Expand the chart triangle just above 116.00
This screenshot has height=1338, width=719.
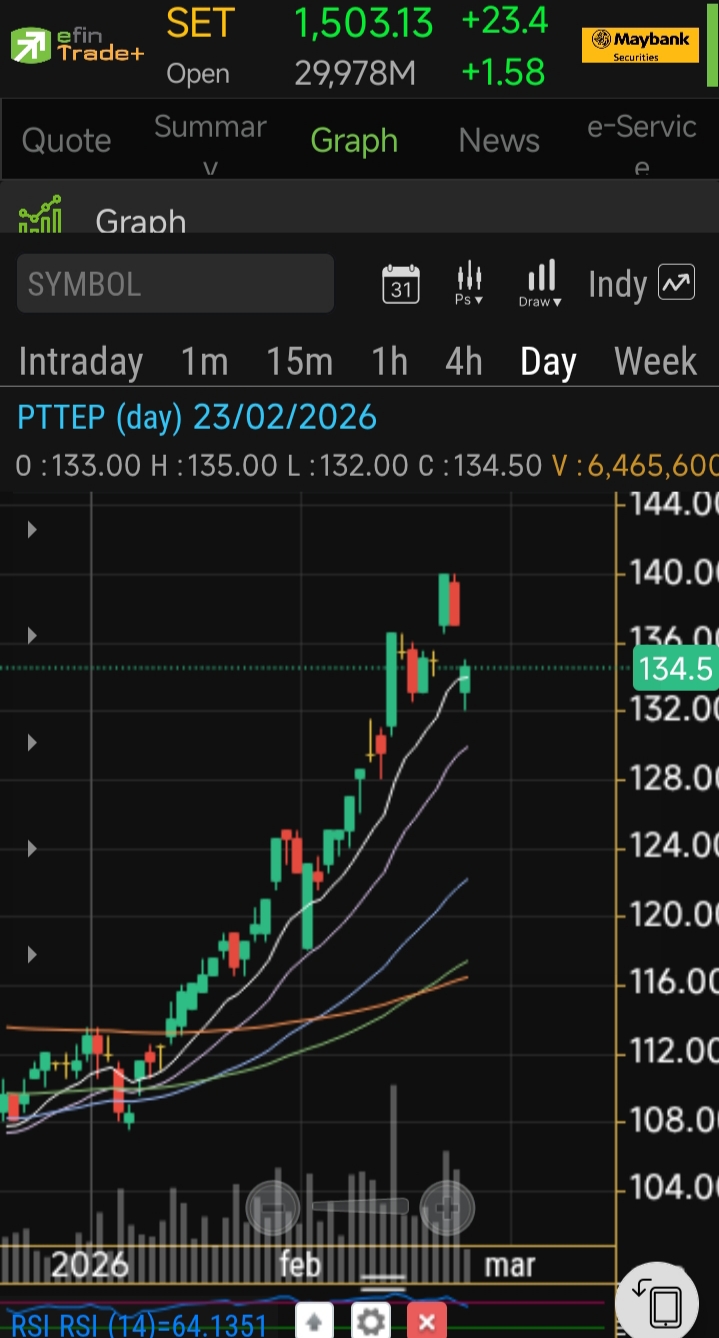[x=32, y=955]
